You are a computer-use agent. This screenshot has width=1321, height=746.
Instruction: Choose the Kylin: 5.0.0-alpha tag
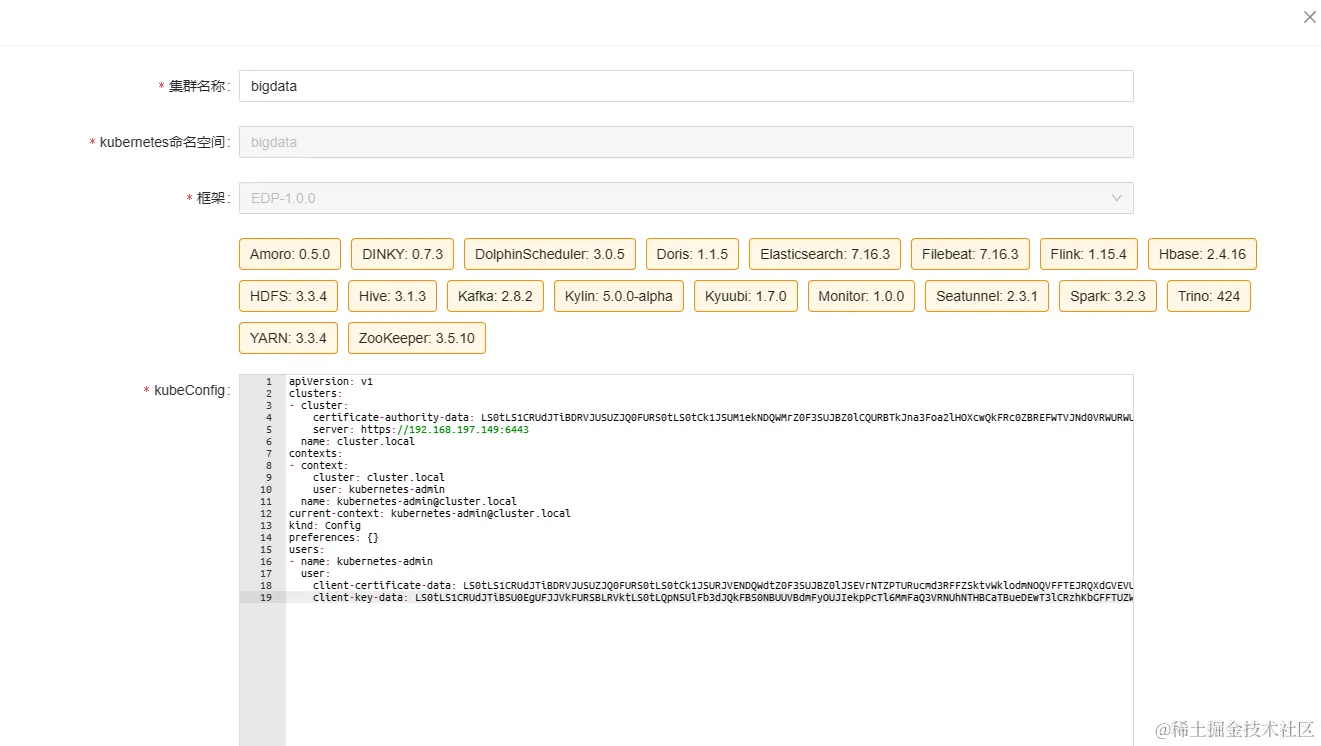click(619, 296)
